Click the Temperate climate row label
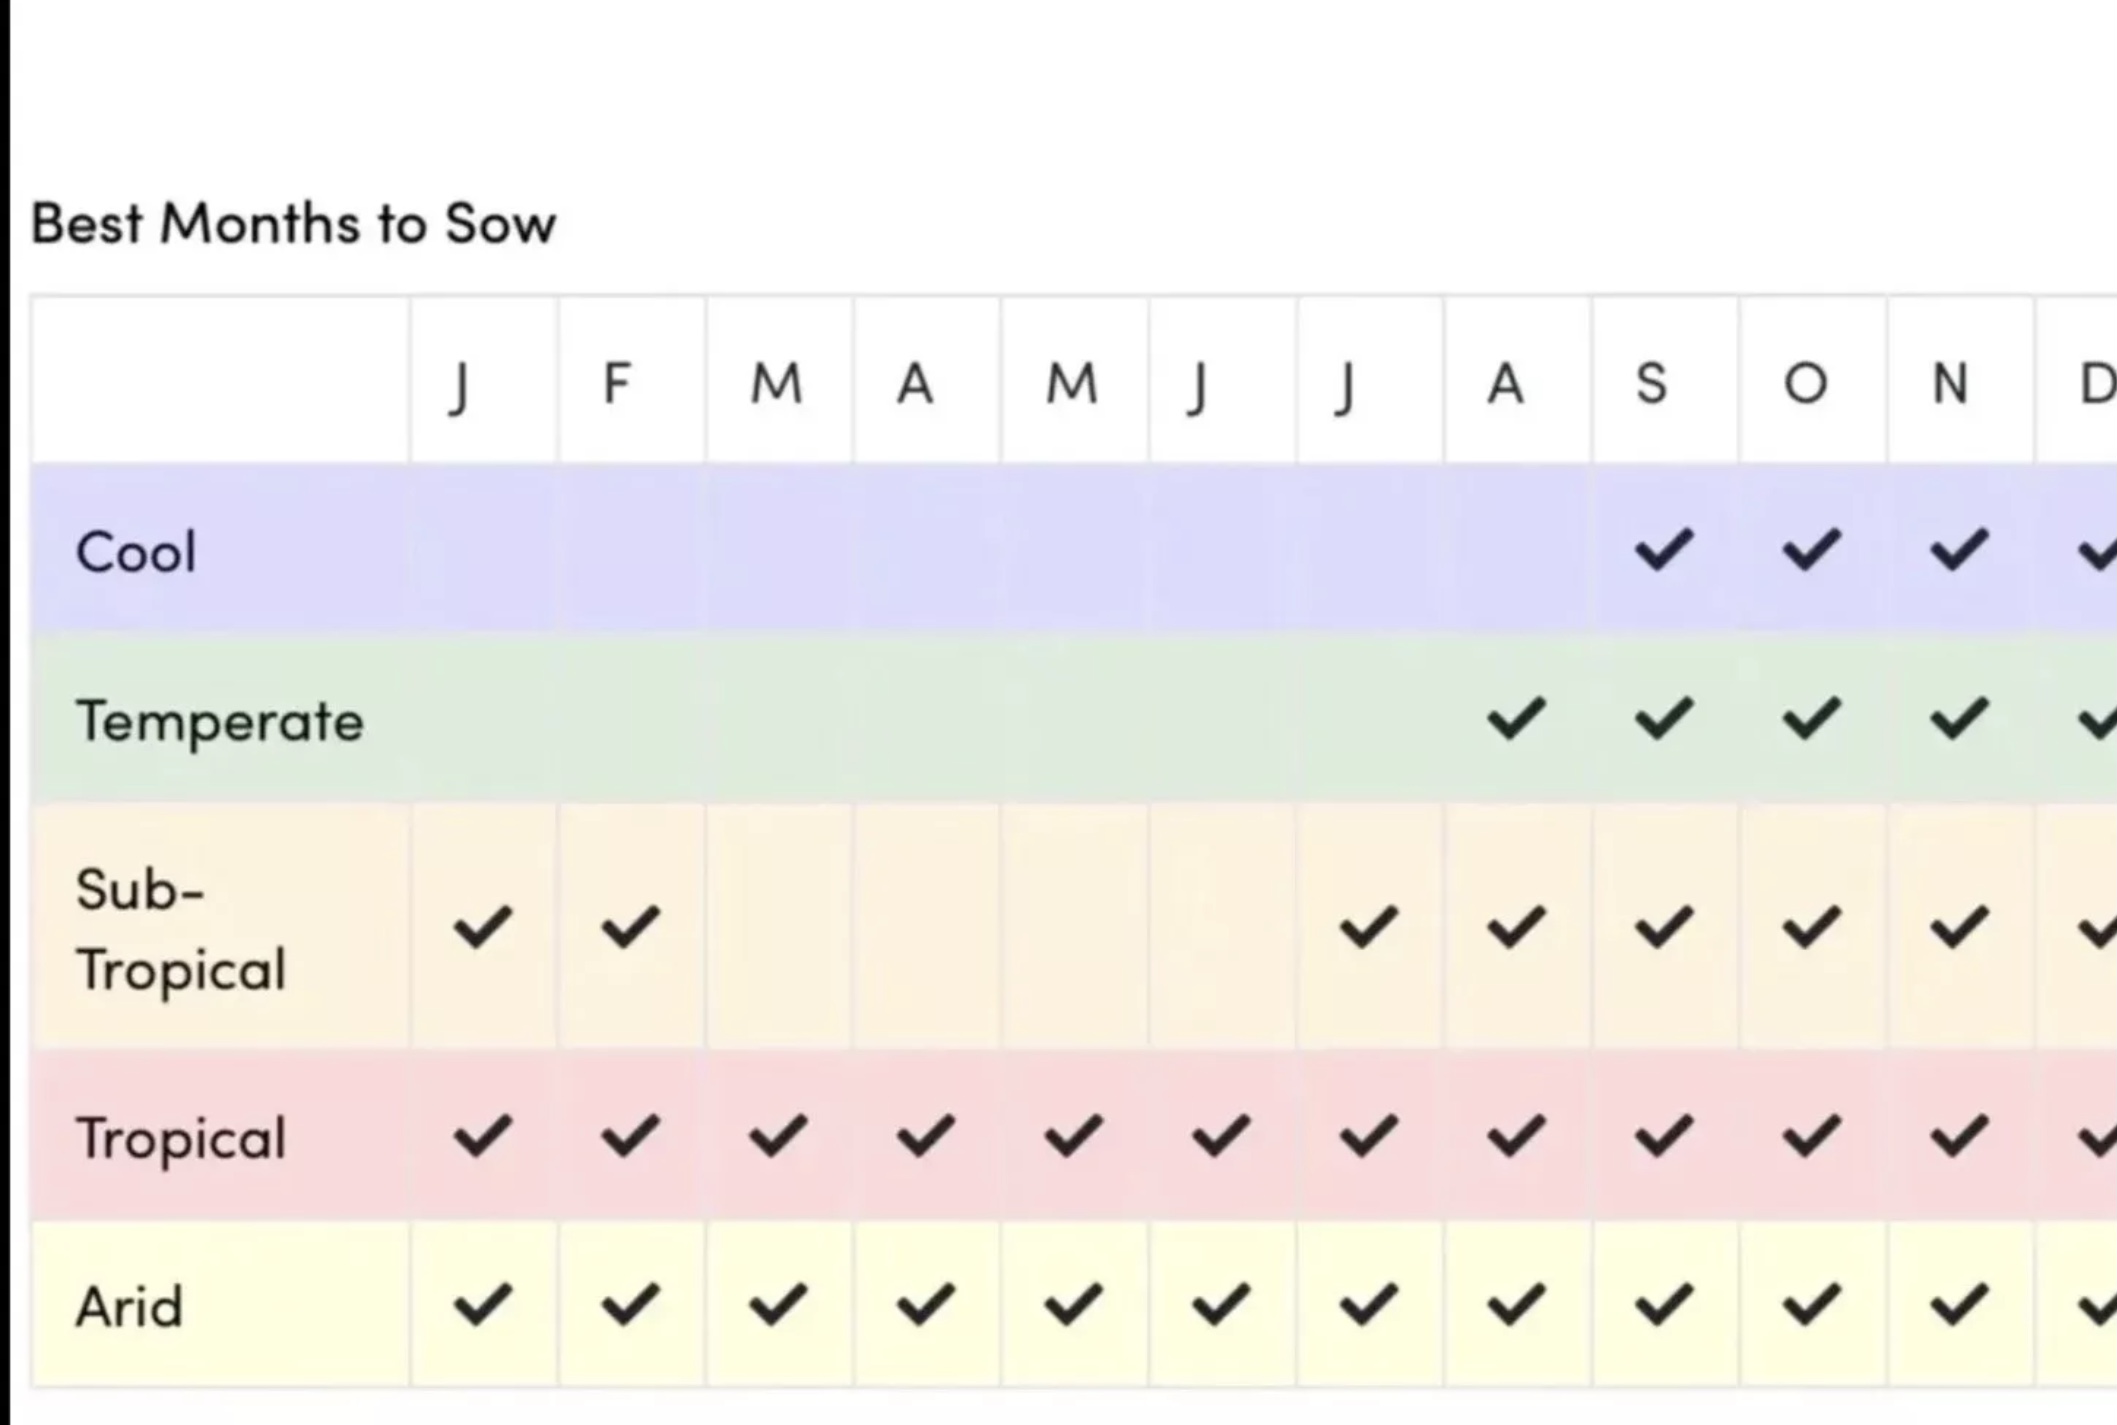Image resolution: width=2117 pixels, height=1425 pixels. tap(220, 721)
